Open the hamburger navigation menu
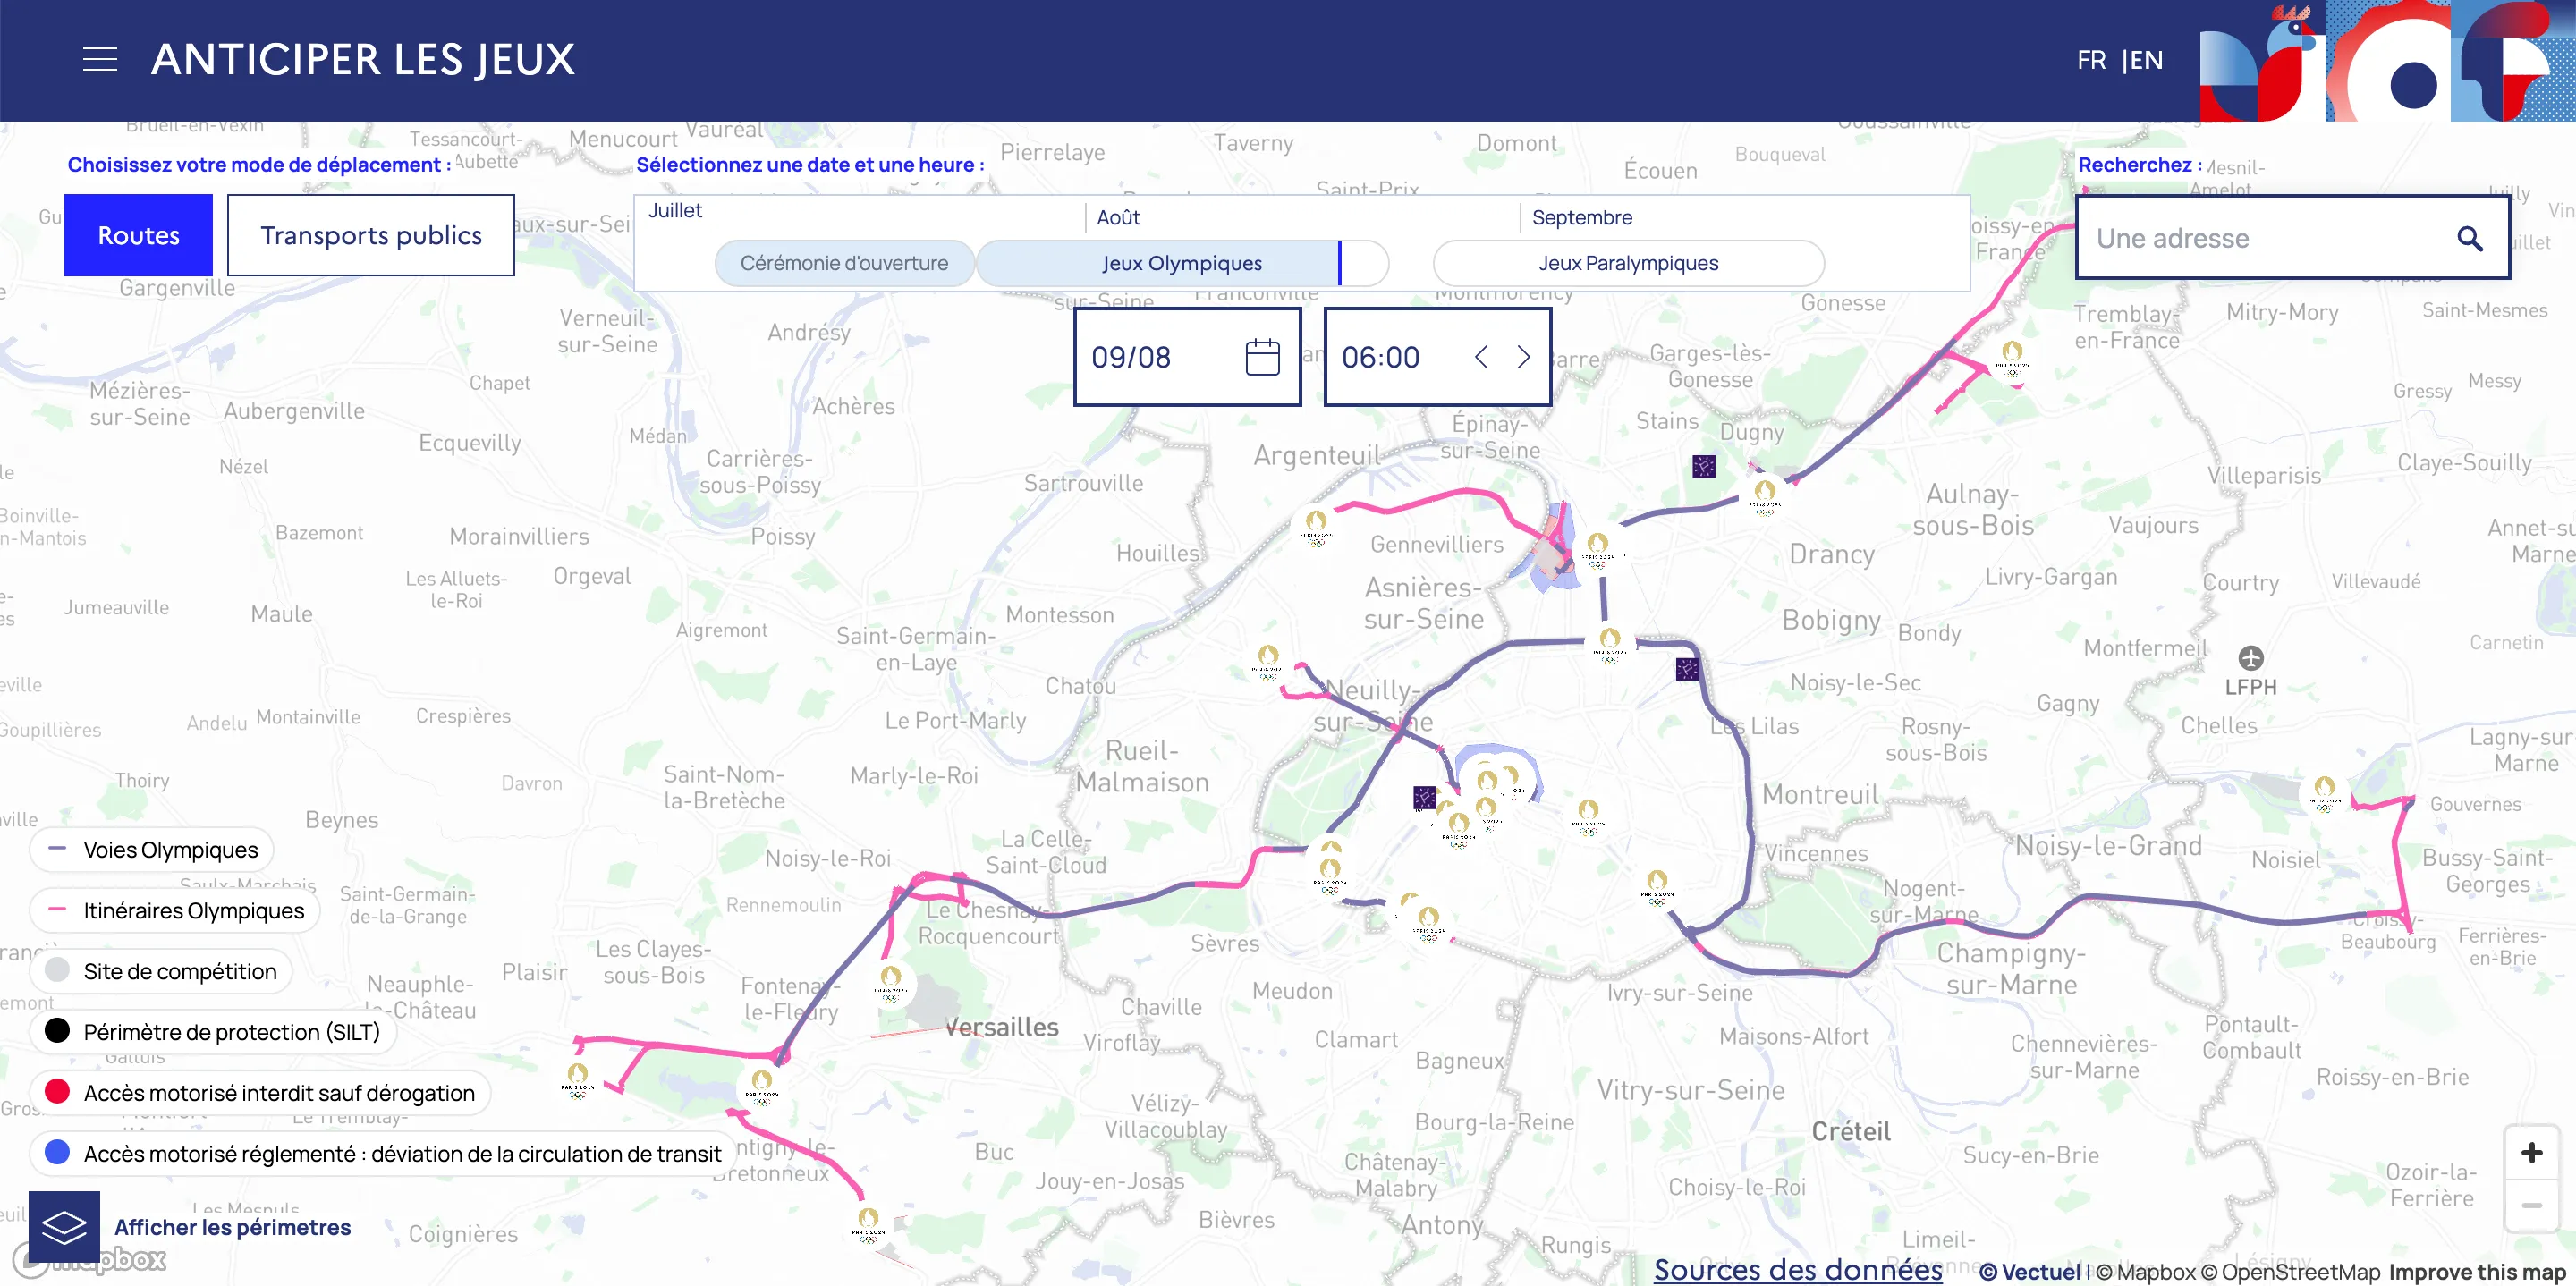 pos(99,58)
